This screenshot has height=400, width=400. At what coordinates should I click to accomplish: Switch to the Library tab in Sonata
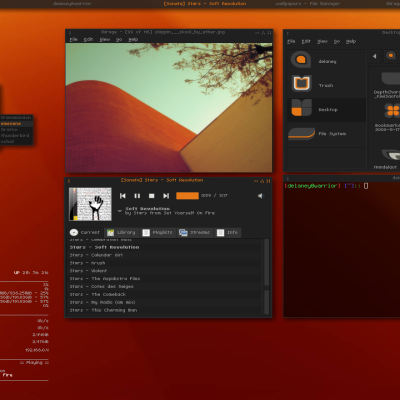tap(121, 232)
